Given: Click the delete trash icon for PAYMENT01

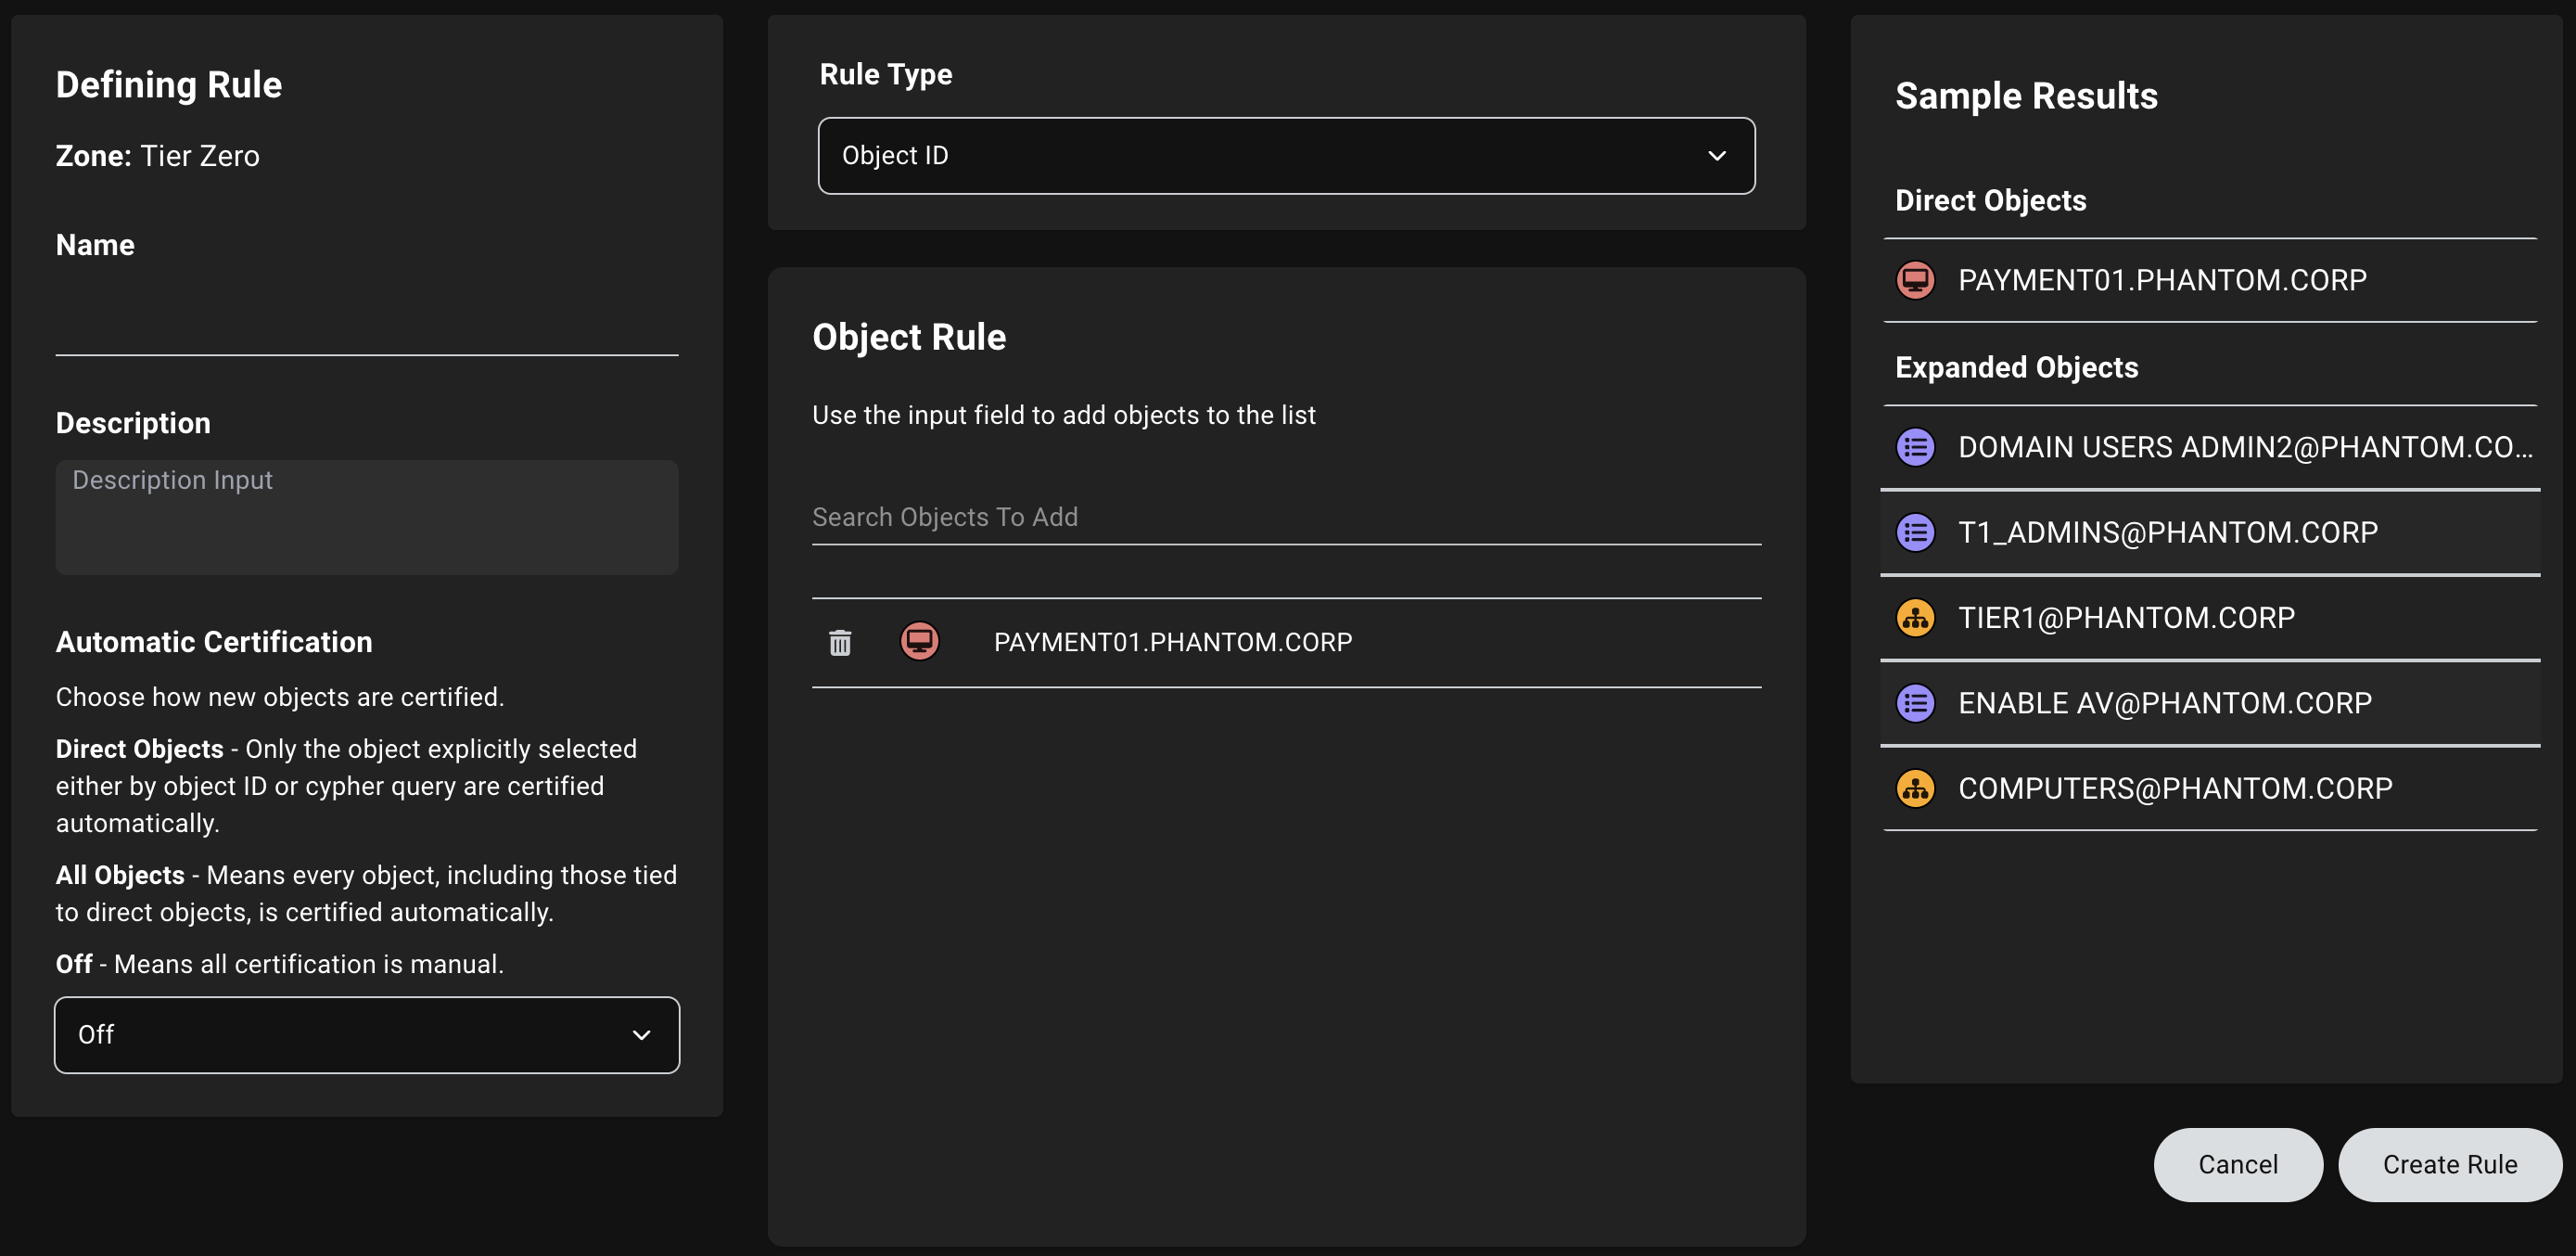Looking at the screenshot, I should (x=840, y=642).
